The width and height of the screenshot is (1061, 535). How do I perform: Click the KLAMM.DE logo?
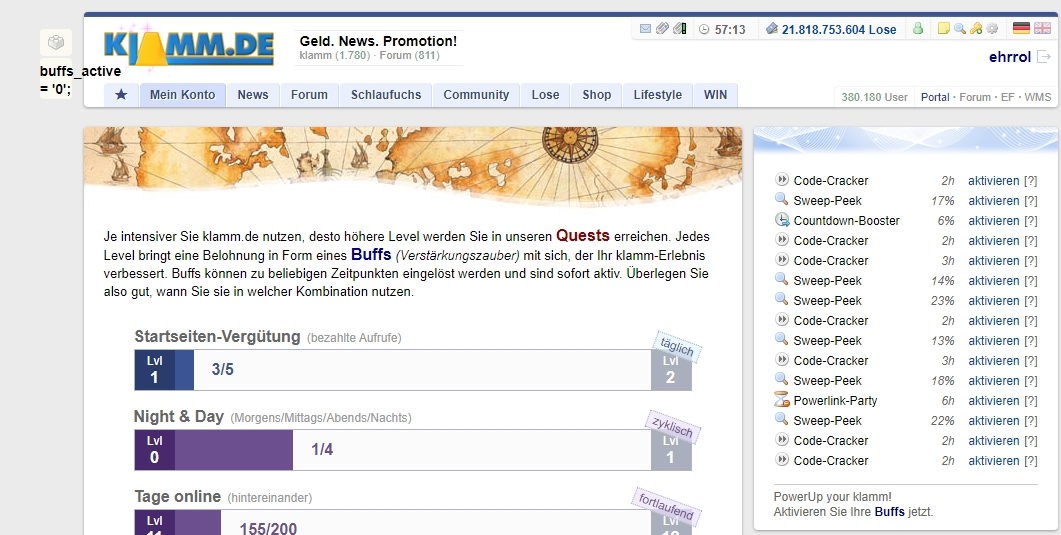click(189, 46)
